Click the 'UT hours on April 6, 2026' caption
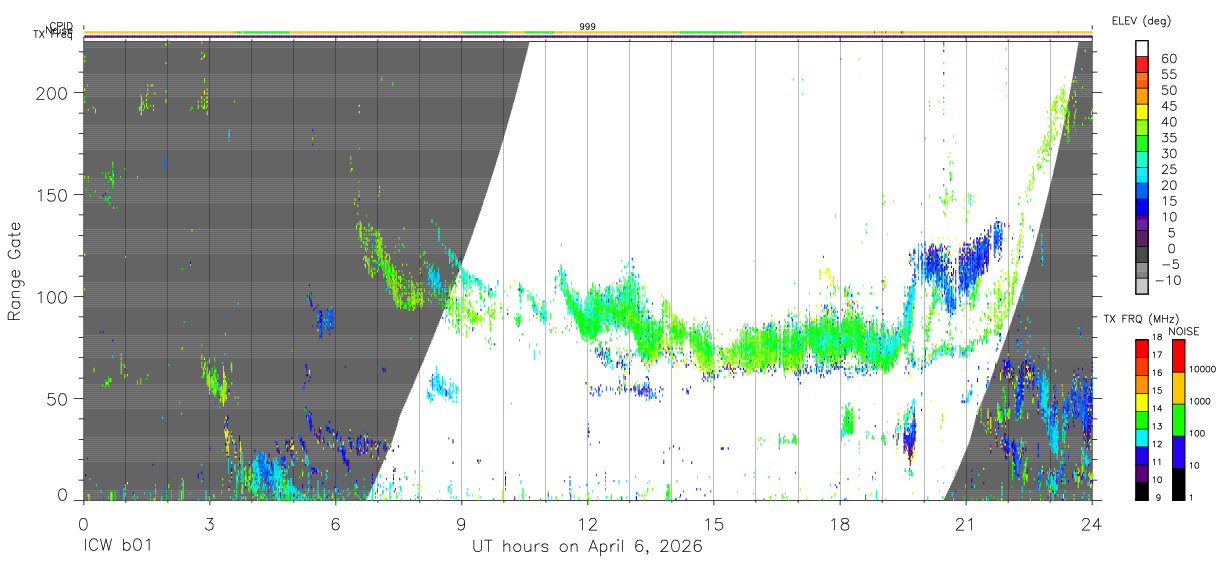 587,547
